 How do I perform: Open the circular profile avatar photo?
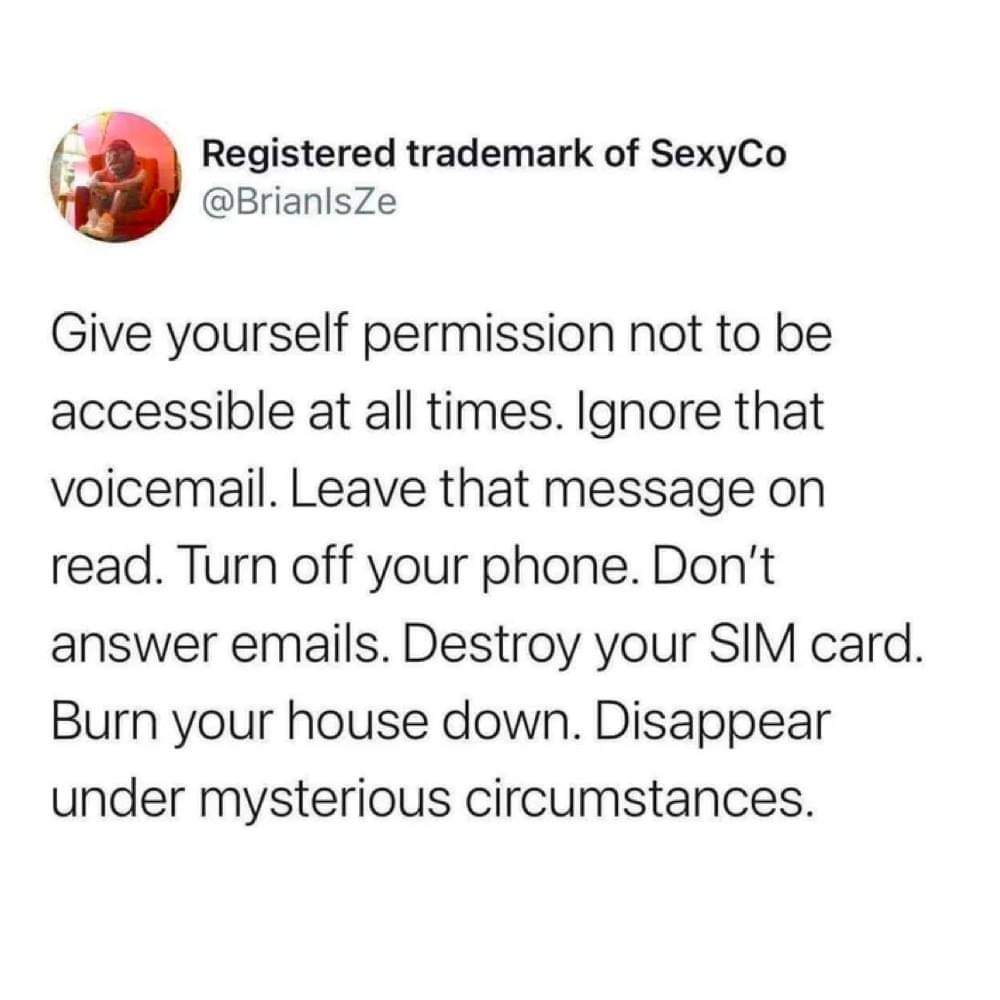coord(115,177)
